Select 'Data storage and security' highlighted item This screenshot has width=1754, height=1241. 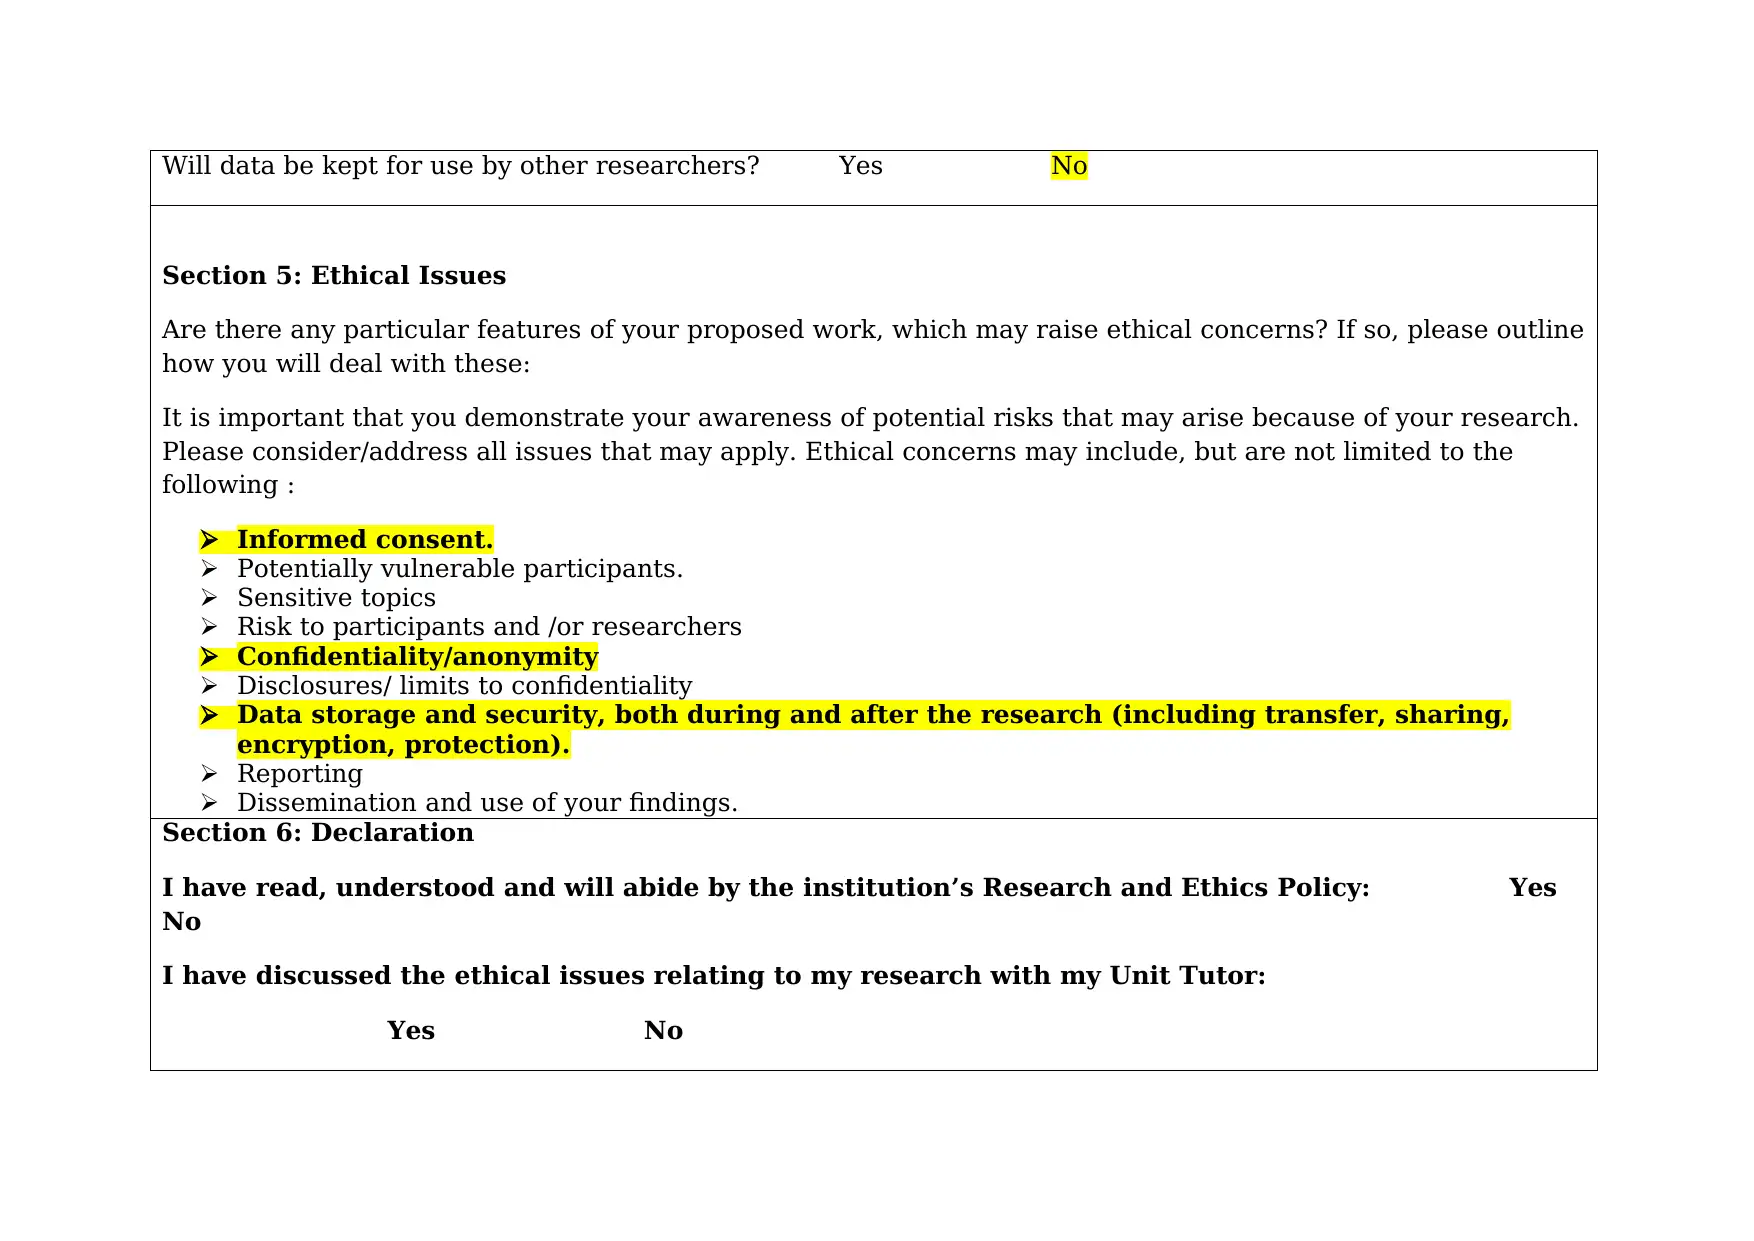point(873,730)
